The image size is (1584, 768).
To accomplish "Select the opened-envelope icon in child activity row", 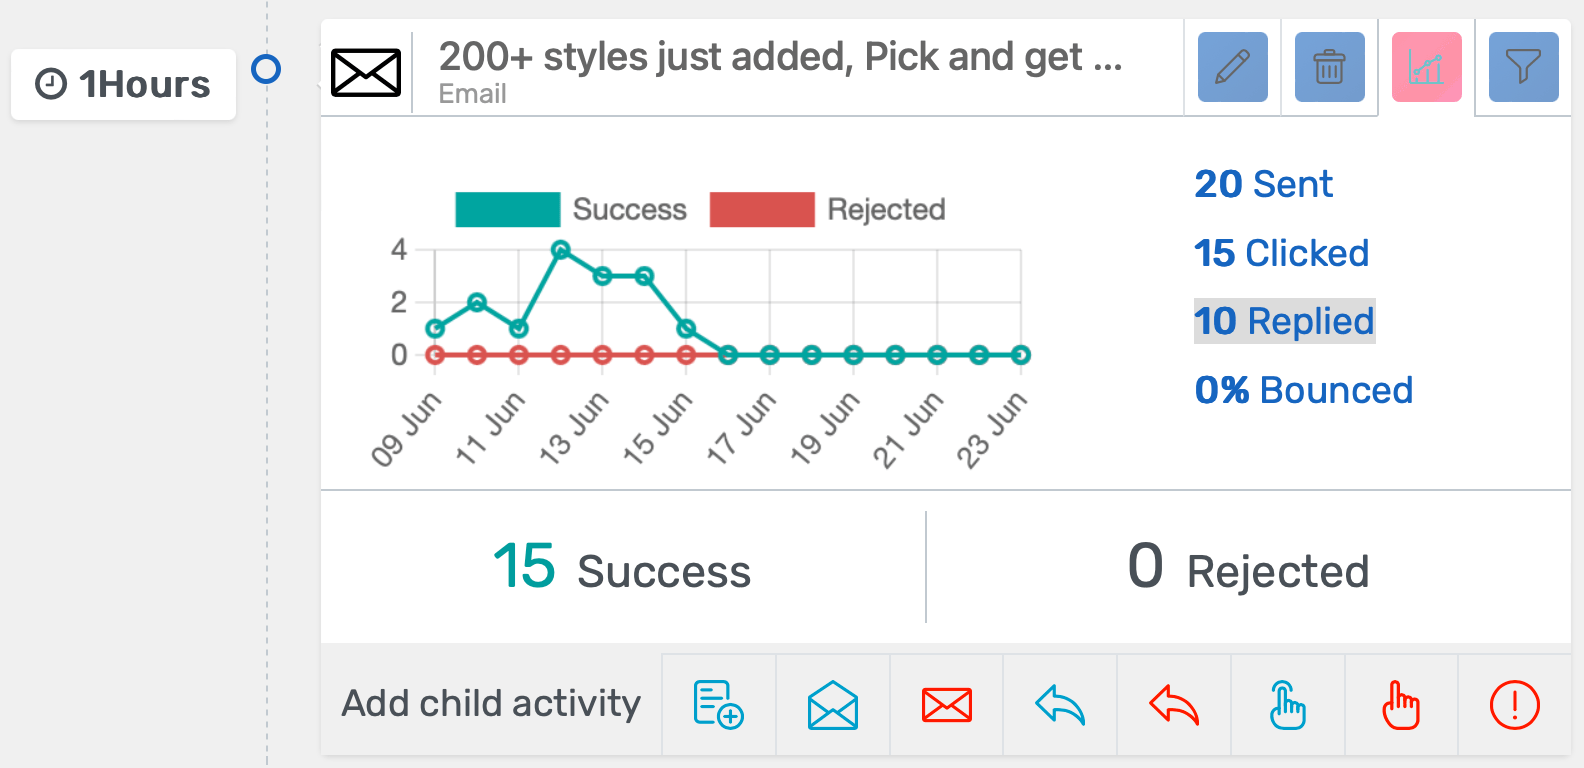I will coord(832,704).
